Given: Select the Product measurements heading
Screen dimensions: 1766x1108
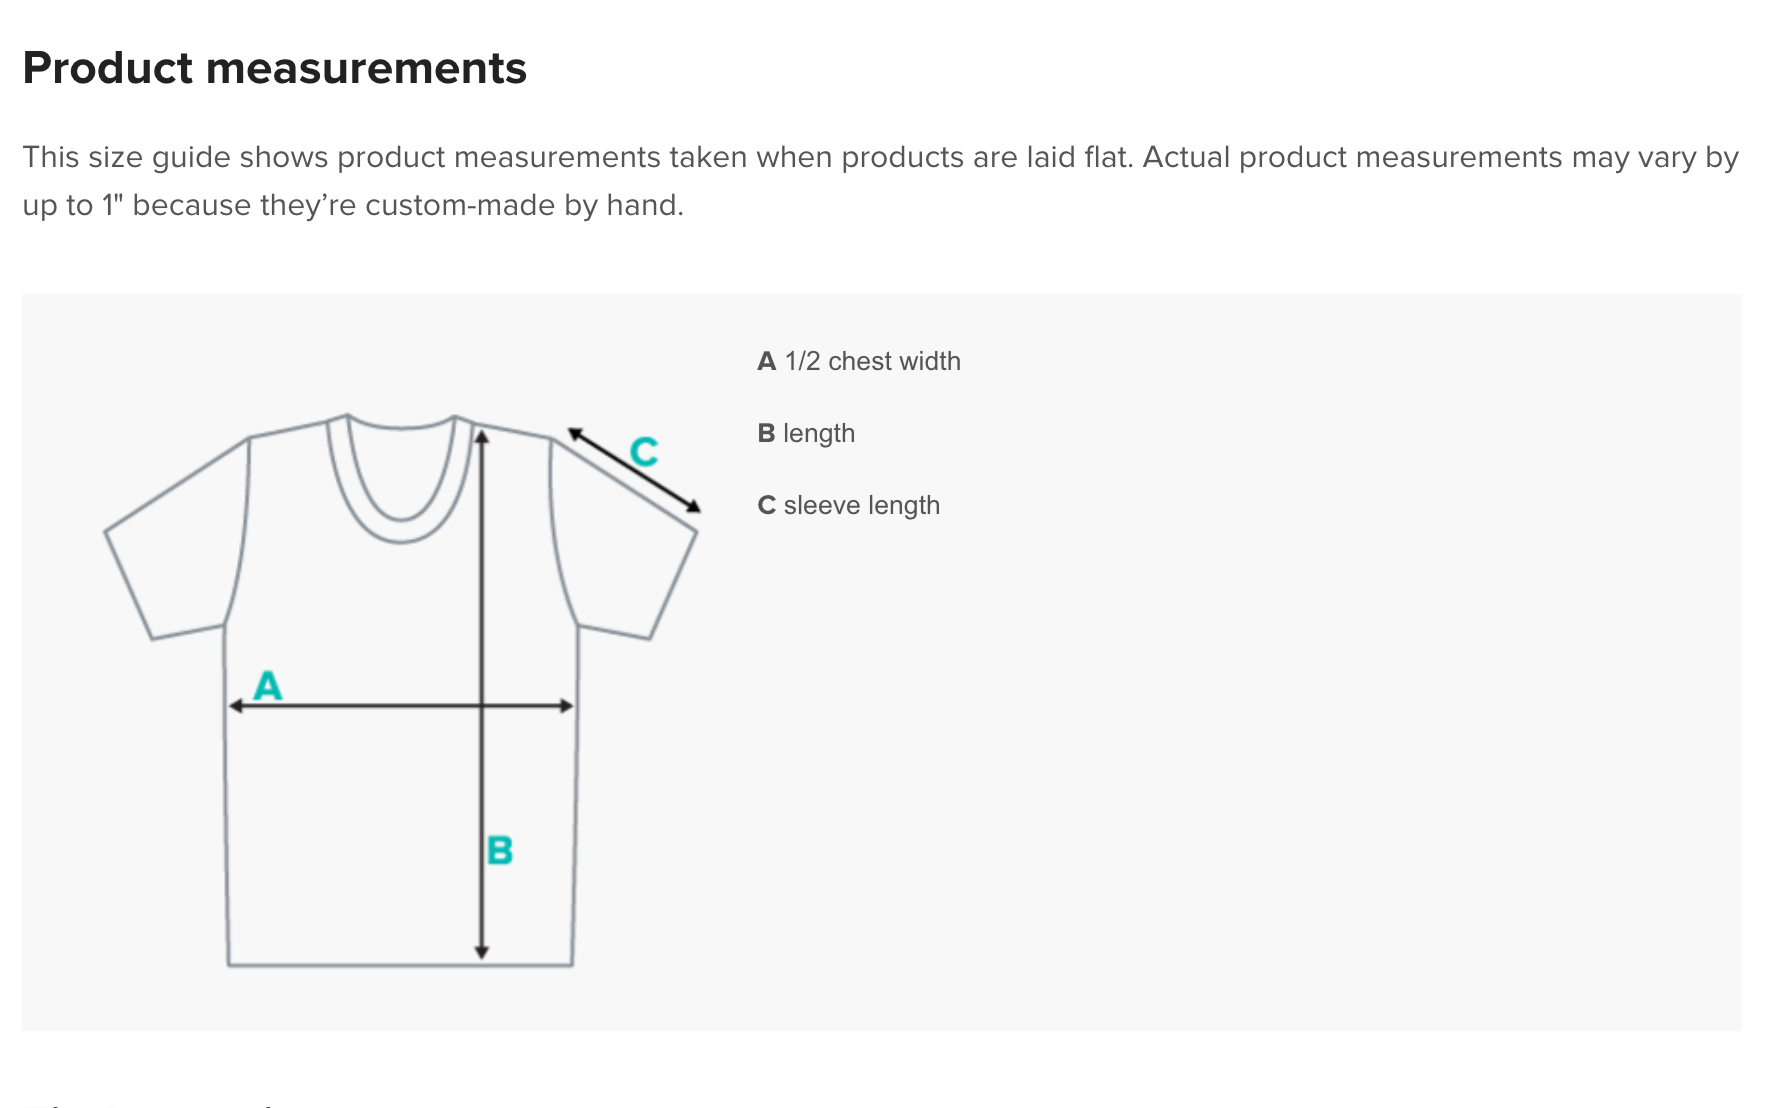Looking at the screenshot, I should click(x=274, y=68).
